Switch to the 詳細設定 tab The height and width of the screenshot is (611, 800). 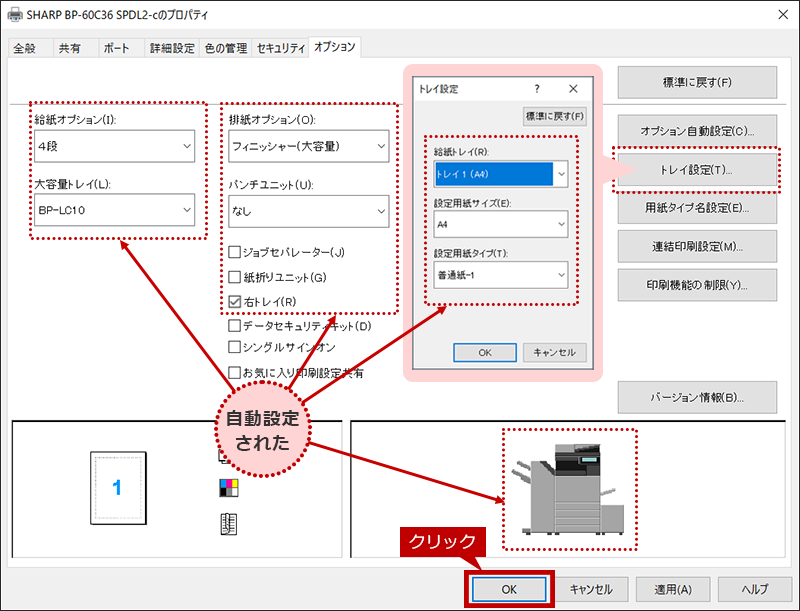pyautogui.click(x=172, y=48)
